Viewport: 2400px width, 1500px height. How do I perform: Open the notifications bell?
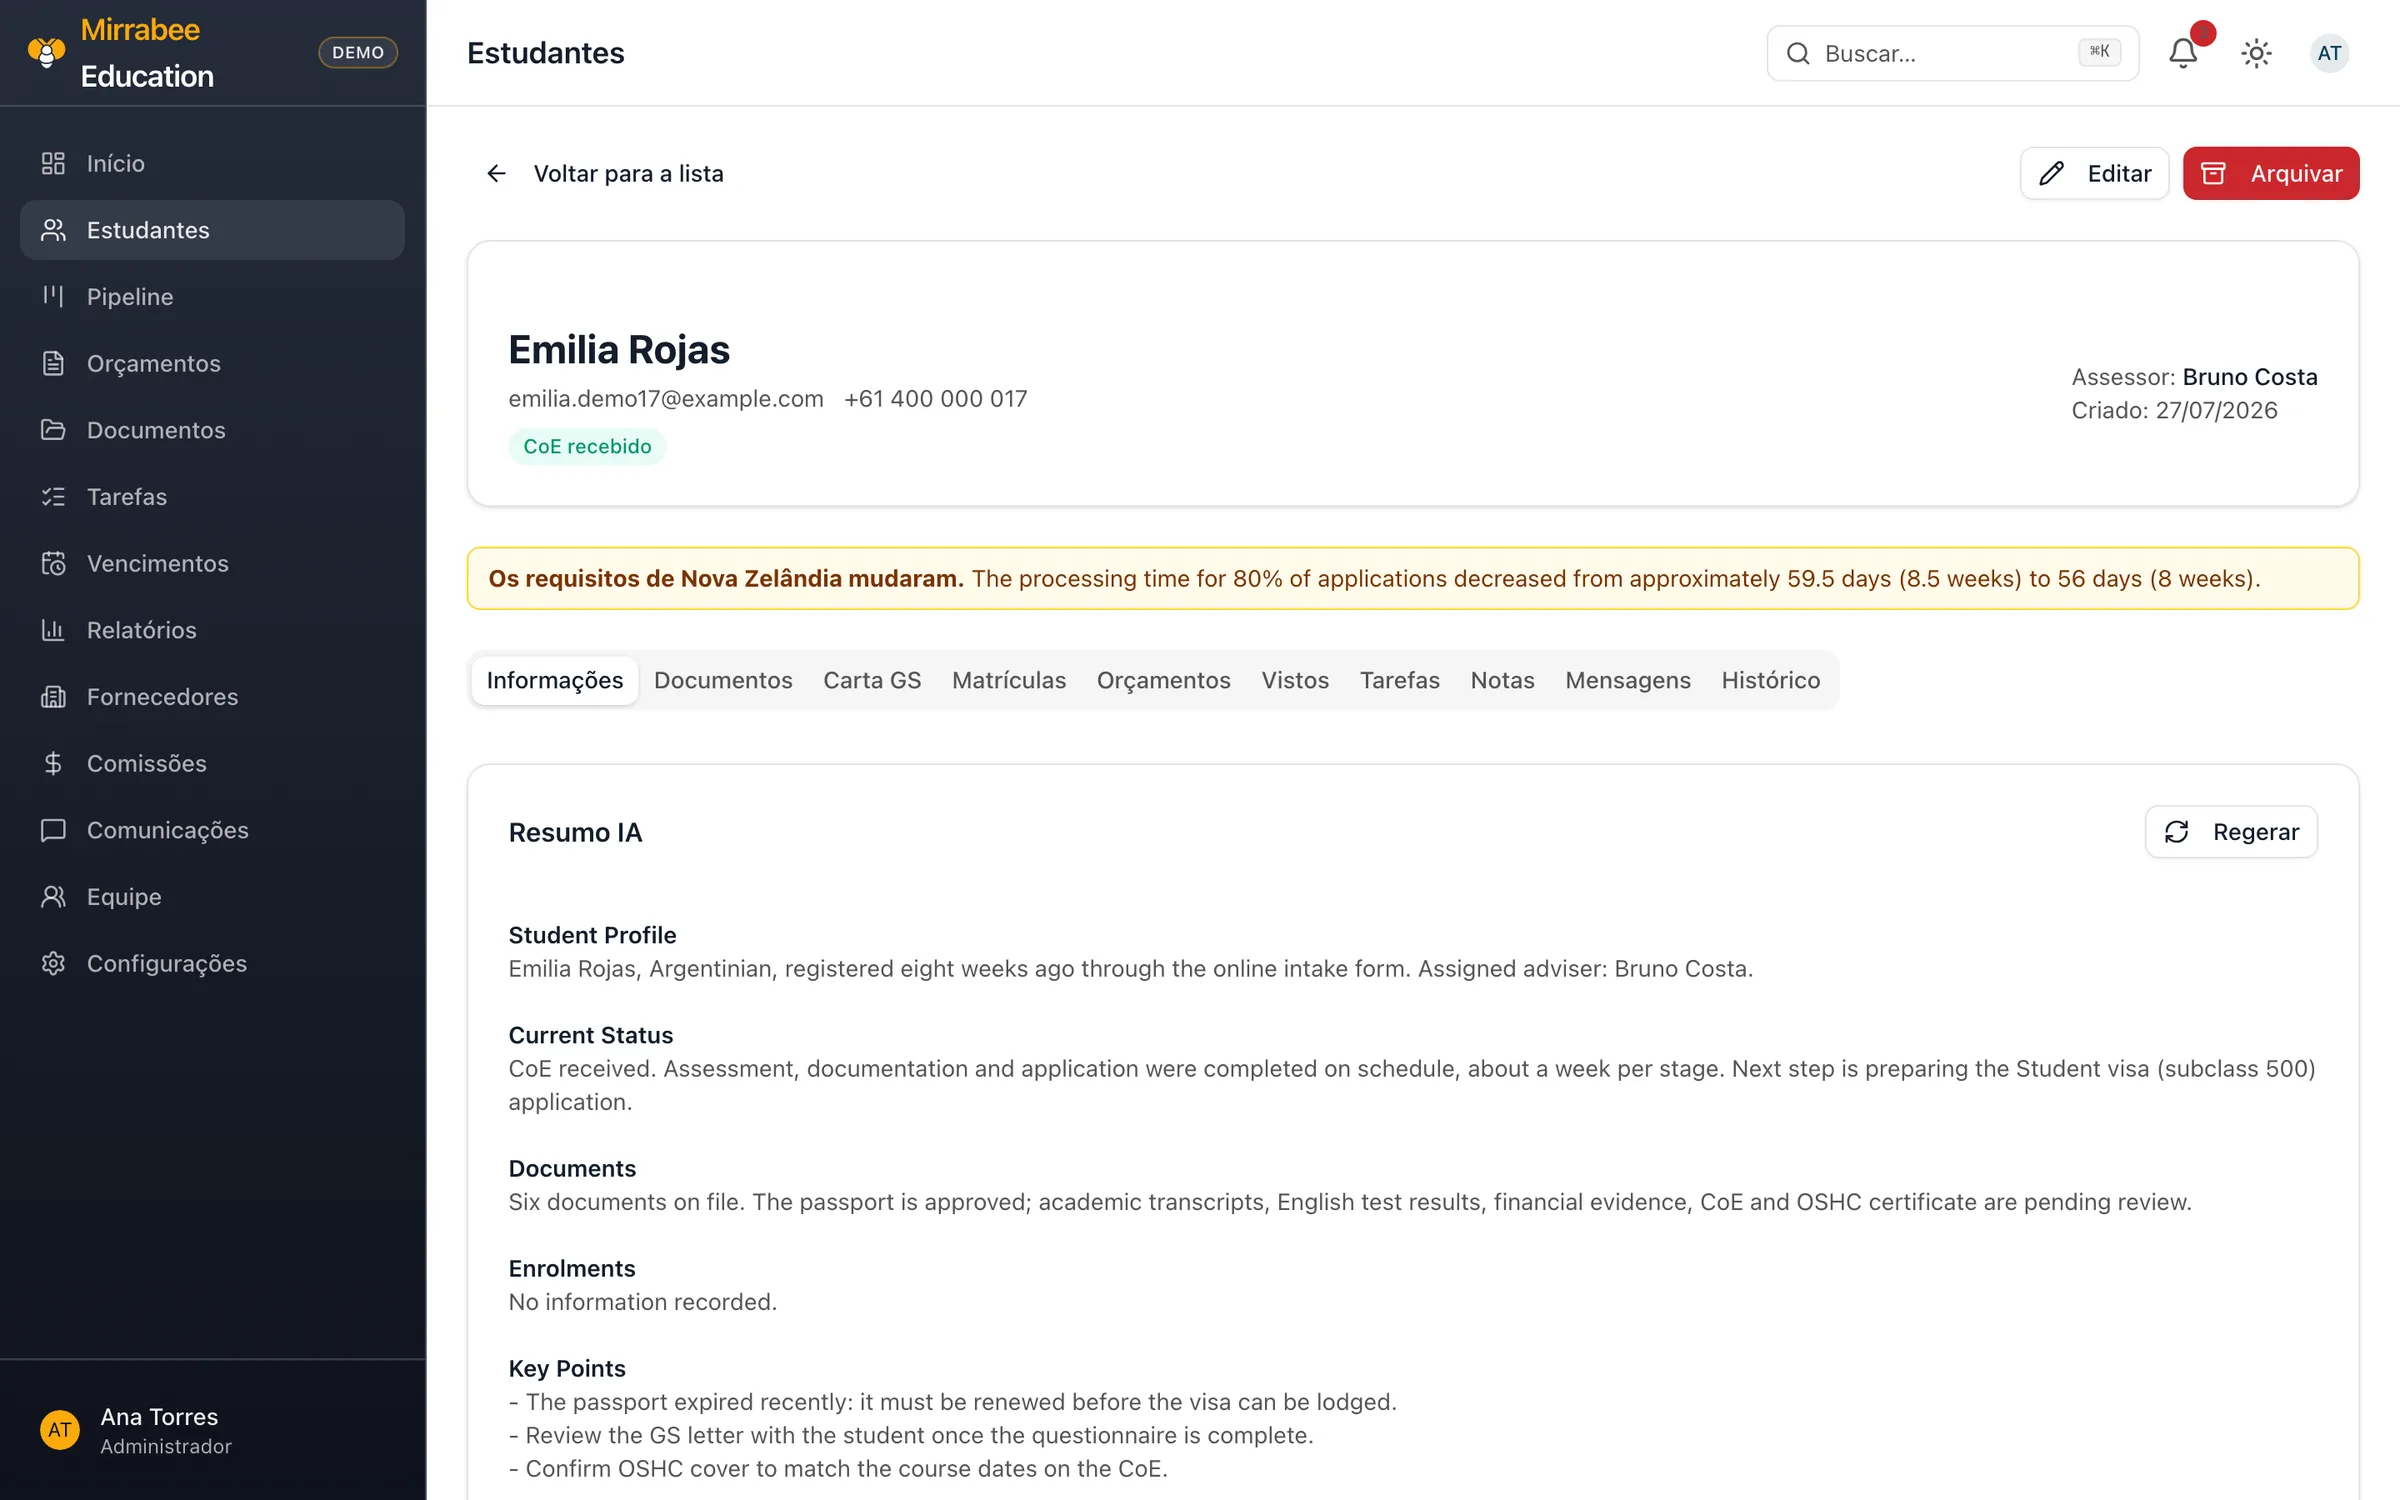click(2184, 53)
